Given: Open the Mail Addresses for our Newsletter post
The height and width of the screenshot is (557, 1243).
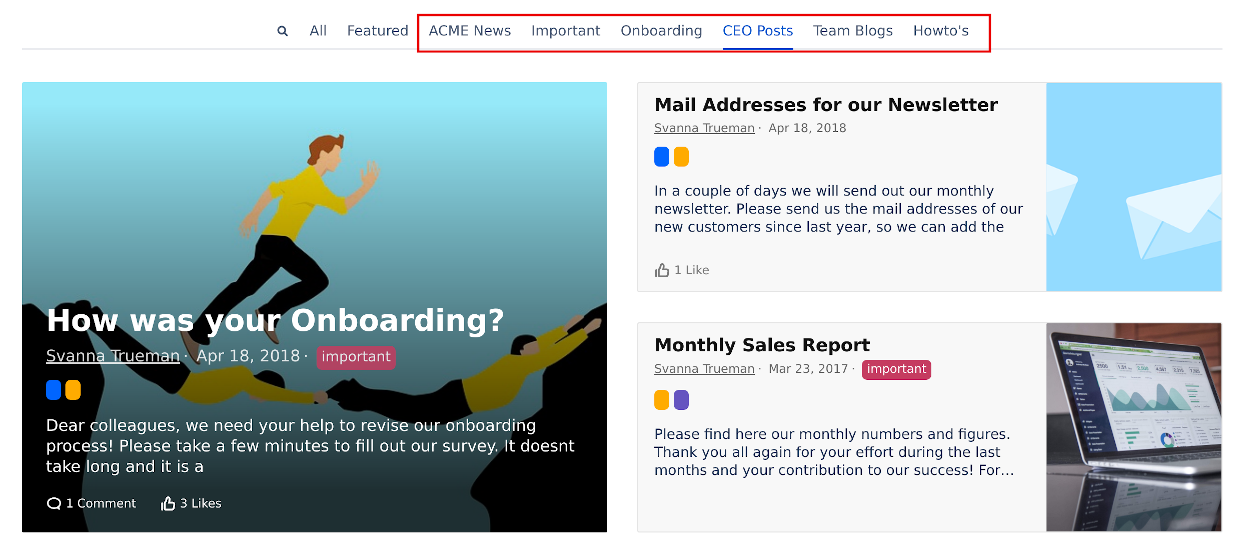Looking at the screenshot, I should coord(826,105).
